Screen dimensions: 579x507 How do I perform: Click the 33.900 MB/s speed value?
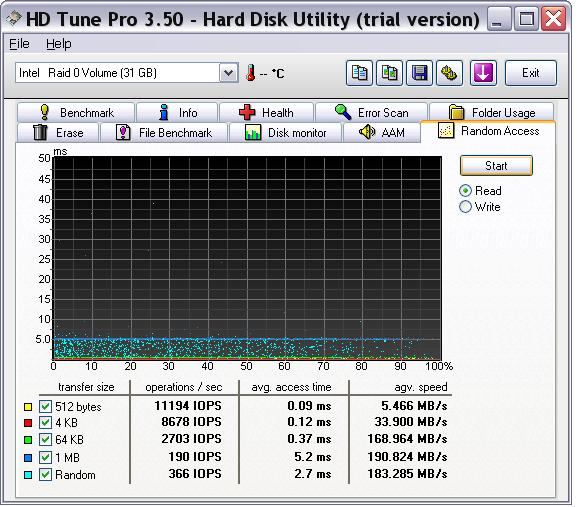(411, 421)
